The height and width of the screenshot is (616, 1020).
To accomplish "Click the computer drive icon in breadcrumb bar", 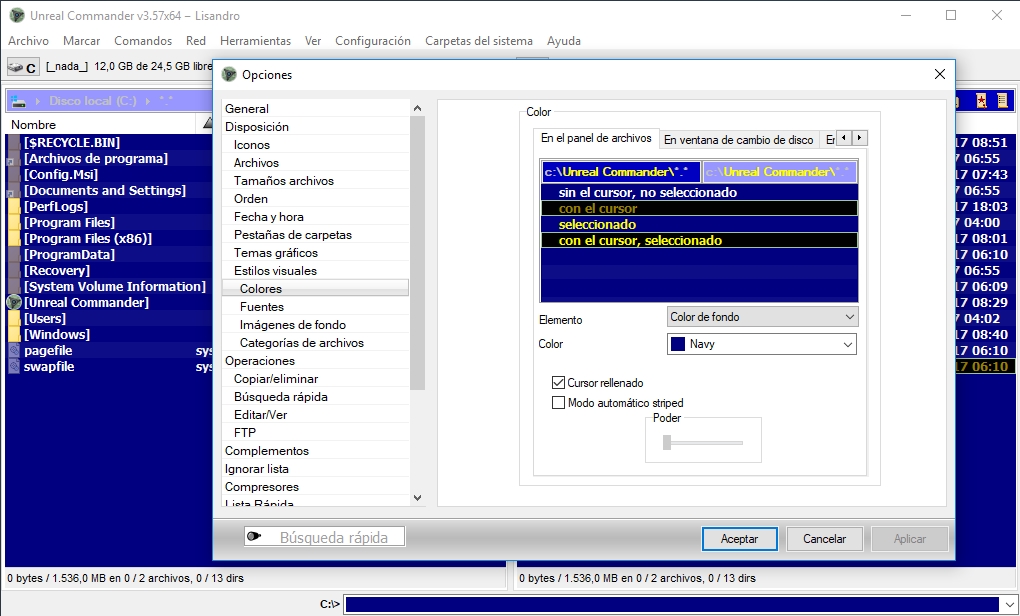I will coord(18,101).
